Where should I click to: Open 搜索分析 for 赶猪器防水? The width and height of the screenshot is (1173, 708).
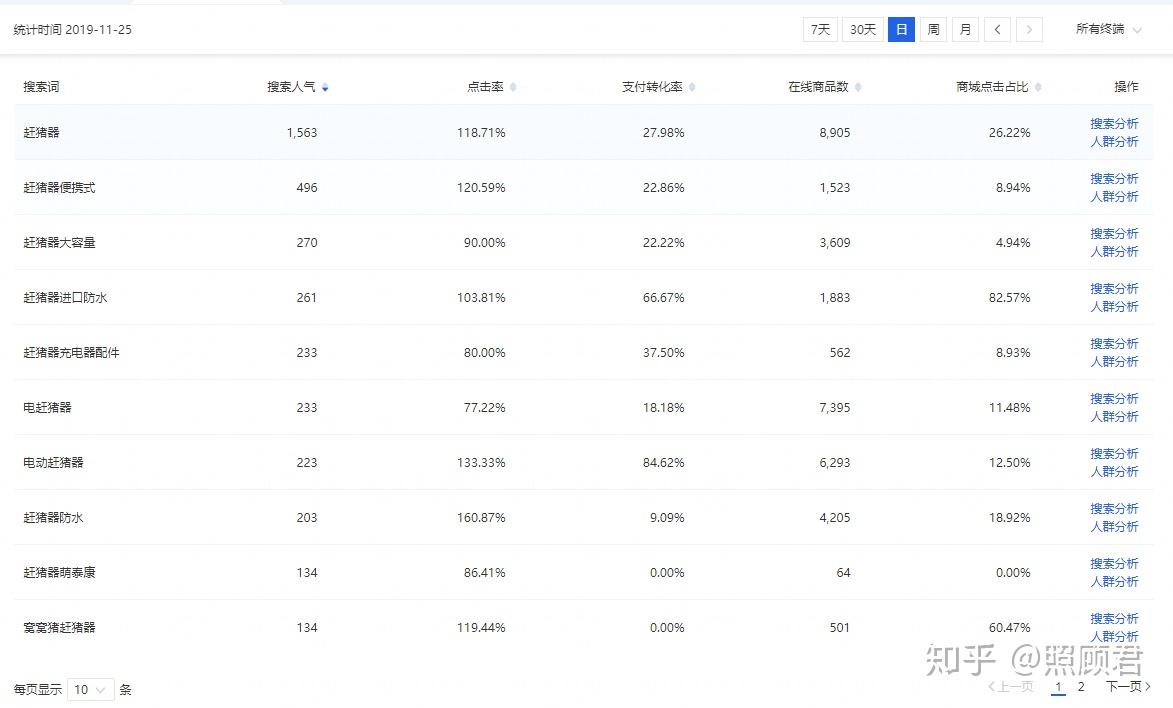coord(1114,508)
